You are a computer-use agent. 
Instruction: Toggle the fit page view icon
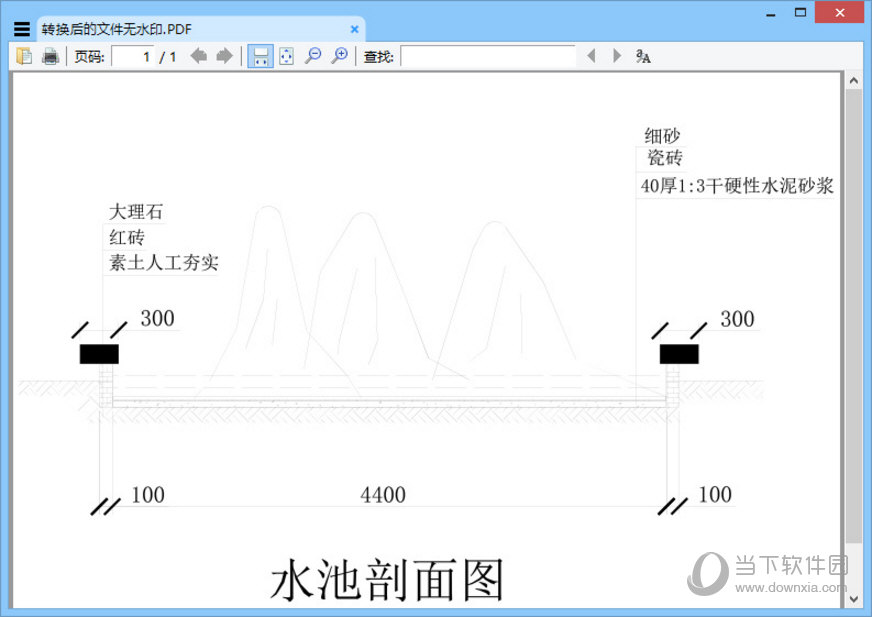(286, 56)
